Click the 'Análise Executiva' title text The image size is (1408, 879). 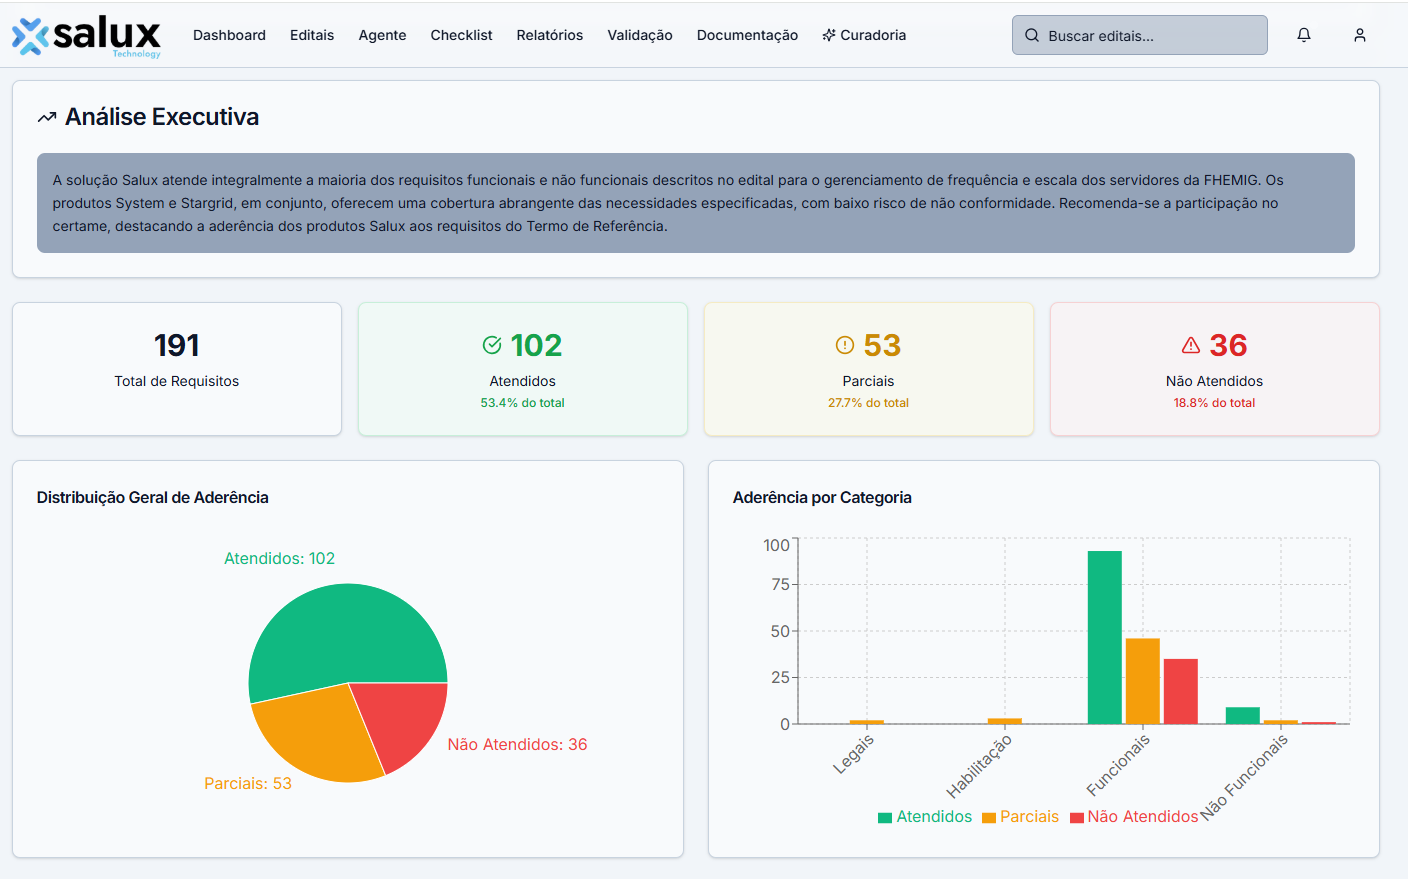[x=162, y=117]
